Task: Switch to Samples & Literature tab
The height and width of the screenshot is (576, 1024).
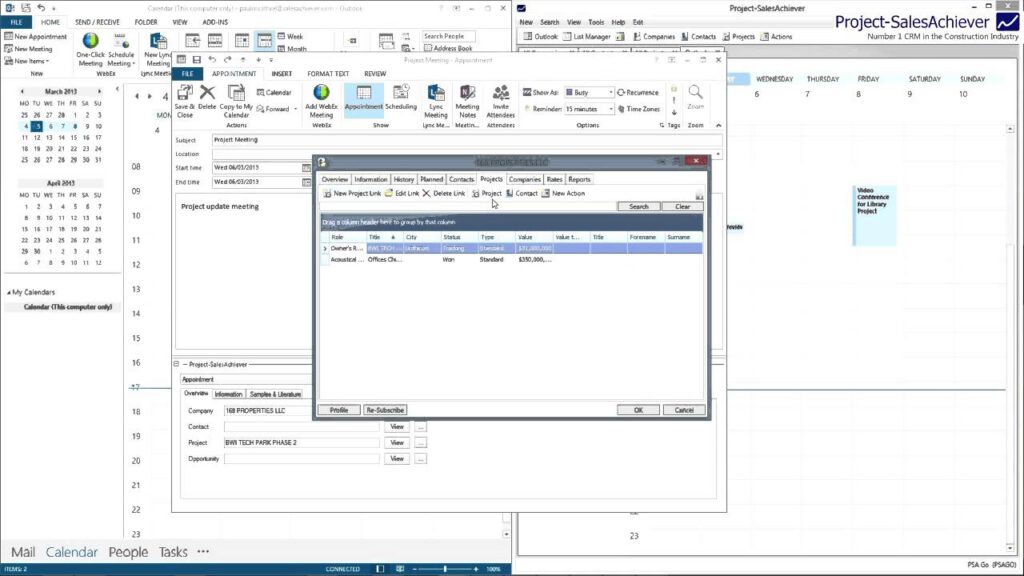Action: click(x=275, y=394)
